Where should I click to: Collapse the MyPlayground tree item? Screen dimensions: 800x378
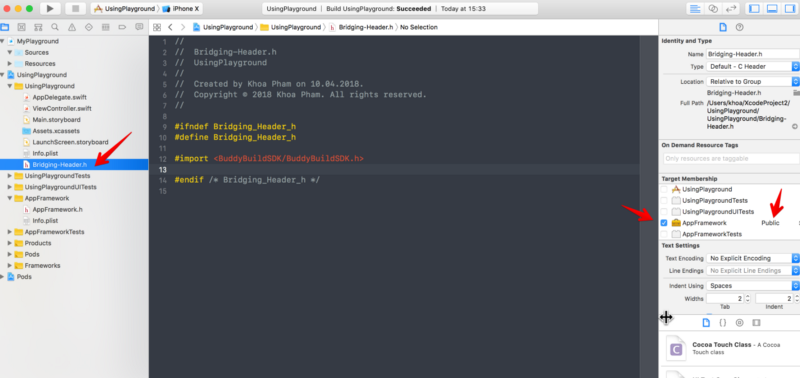[x=3, y=41]
